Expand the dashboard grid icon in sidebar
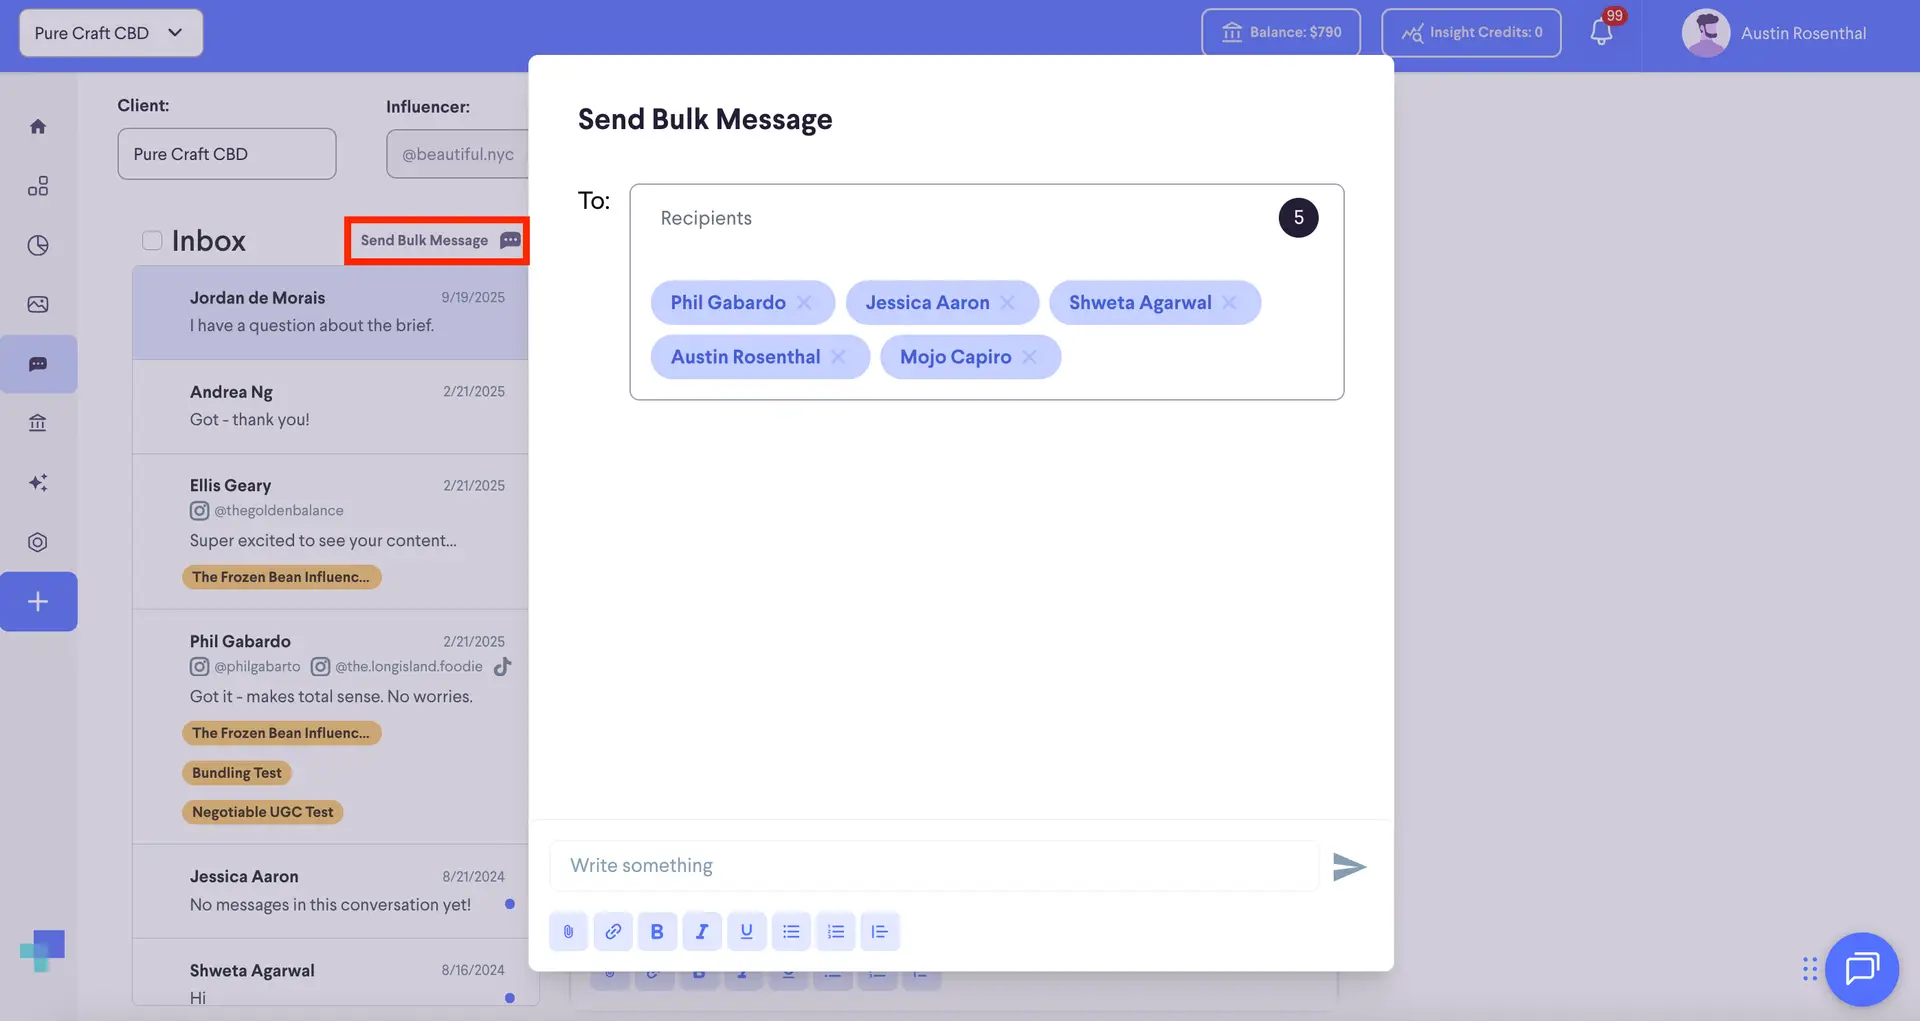This screenshot has height=1021, width=1920. (38, 185)
